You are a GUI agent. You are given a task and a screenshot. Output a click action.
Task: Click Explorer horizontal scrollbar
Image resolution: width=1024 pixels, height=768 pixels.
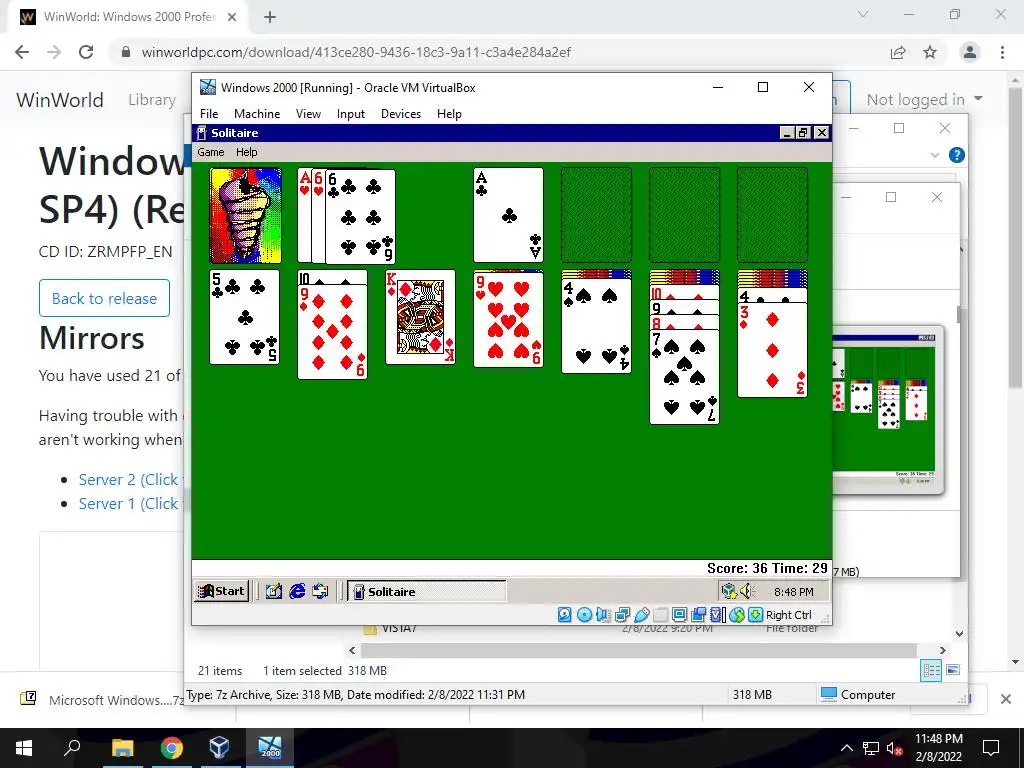pyautogui.click(x=639, y=650)
